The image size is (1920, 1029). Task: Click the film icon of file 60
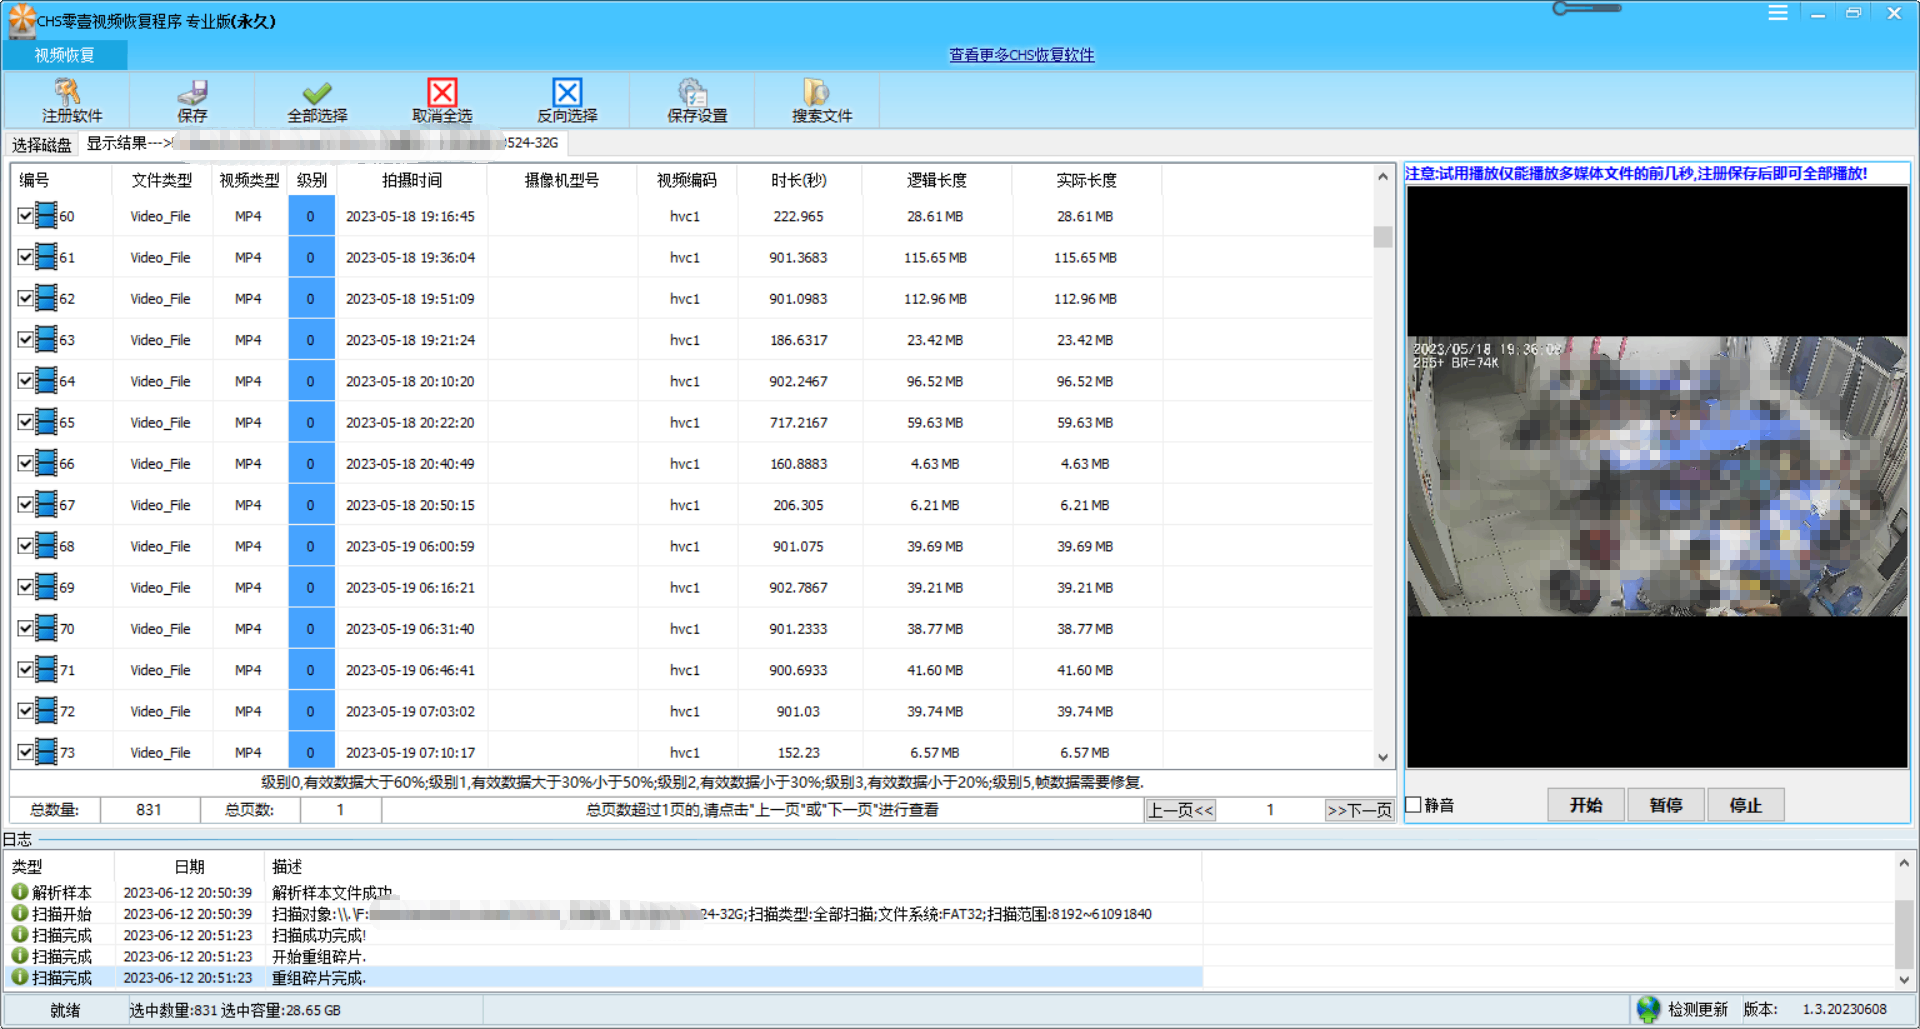pos(46,215)
